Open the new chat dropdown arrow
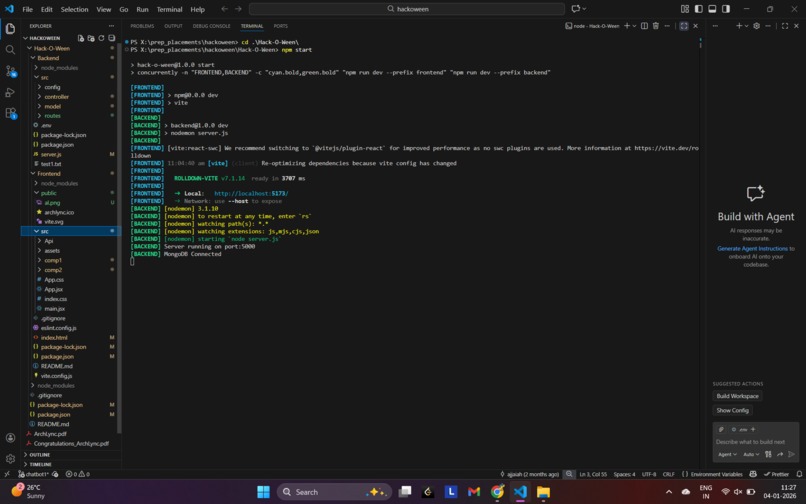Image resolution: width=806 pixels, height=504 pixels. 746,26
